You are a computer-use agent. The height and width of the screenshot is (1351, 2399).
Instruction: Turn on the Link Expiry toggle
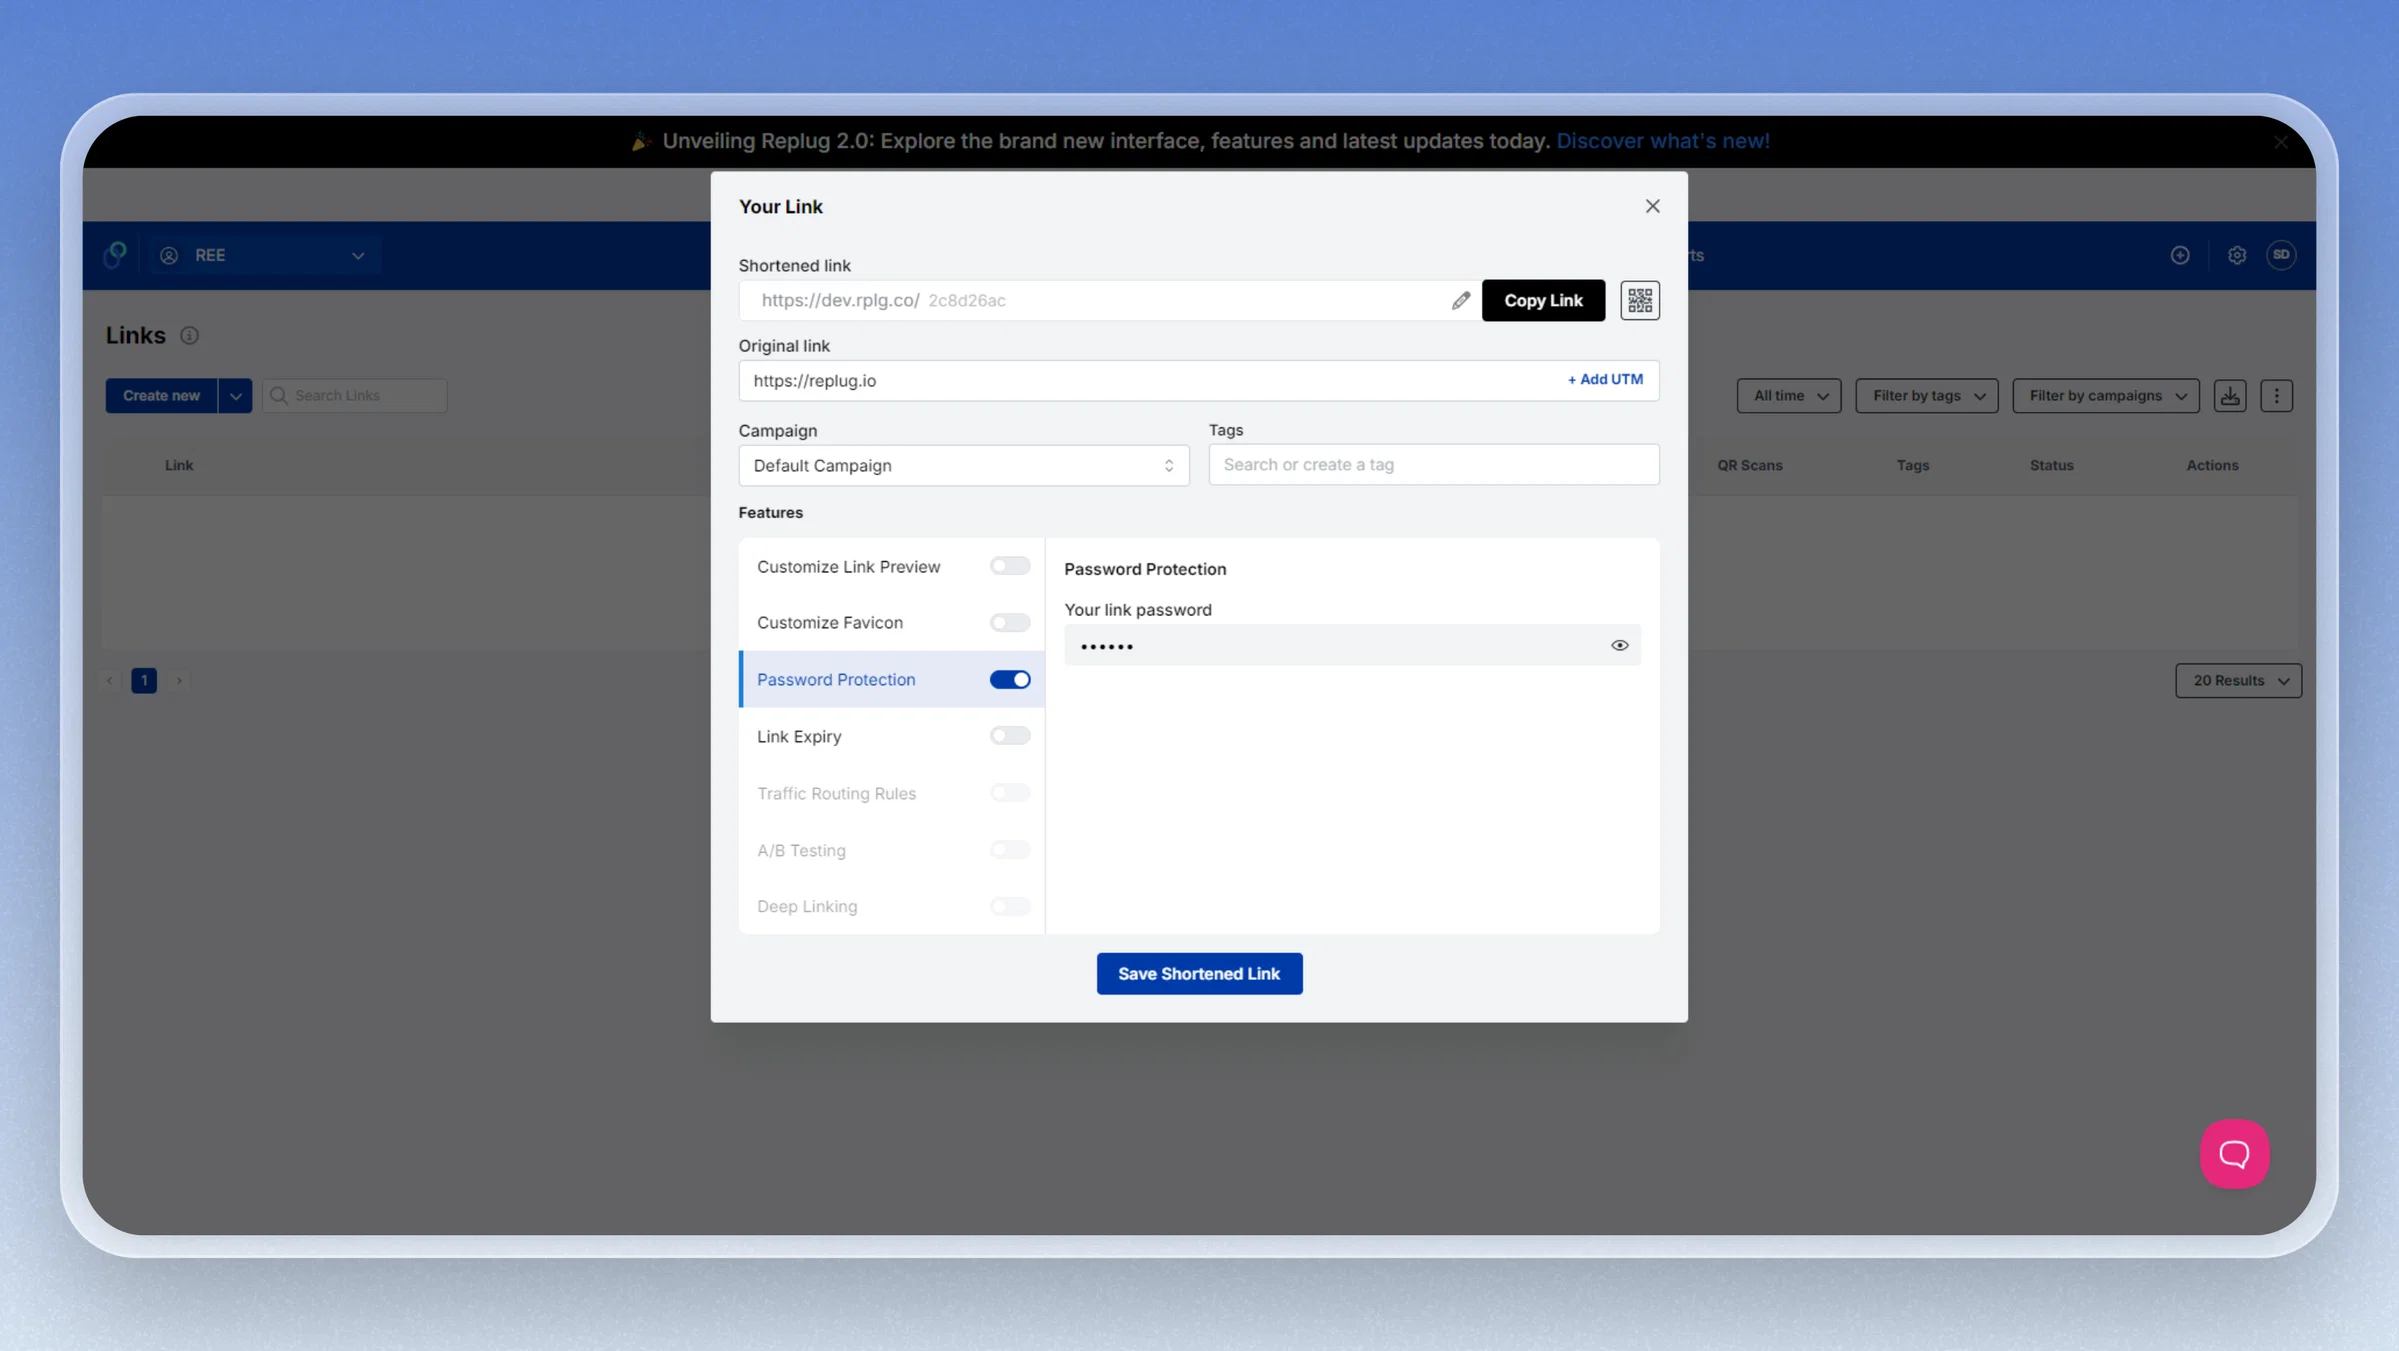point(1009,736)
